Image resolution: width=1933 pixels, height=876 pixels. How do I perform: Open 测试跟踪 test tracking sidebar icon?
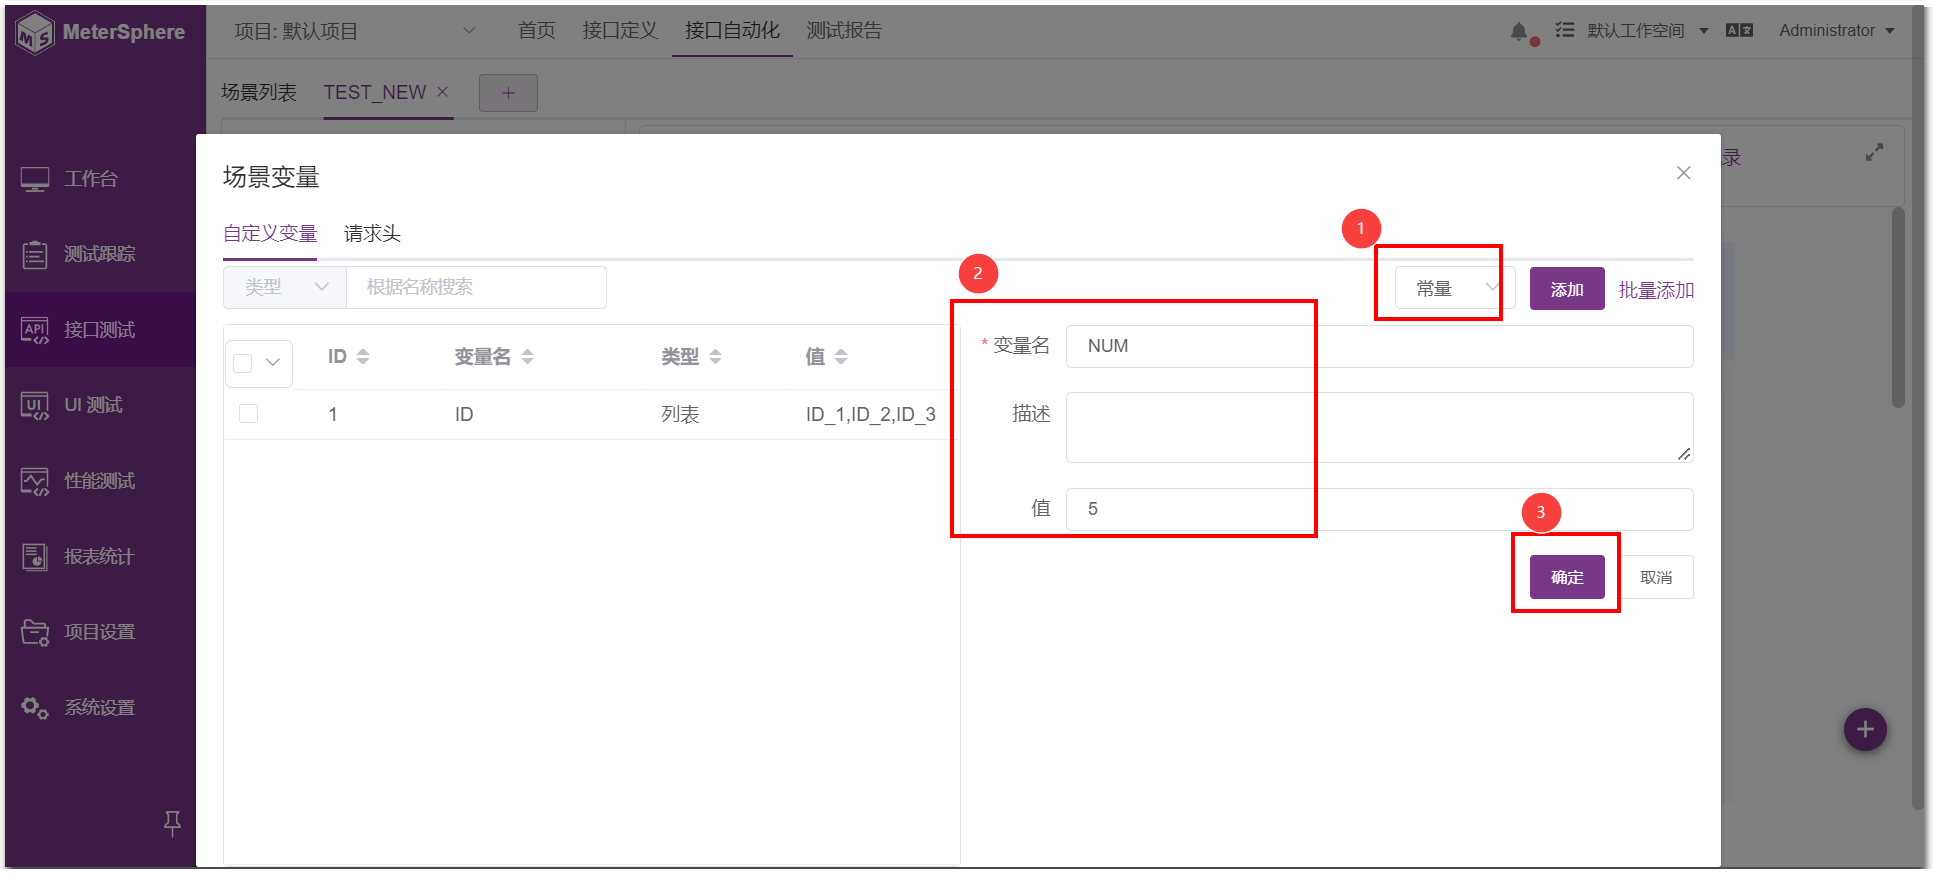35,255
